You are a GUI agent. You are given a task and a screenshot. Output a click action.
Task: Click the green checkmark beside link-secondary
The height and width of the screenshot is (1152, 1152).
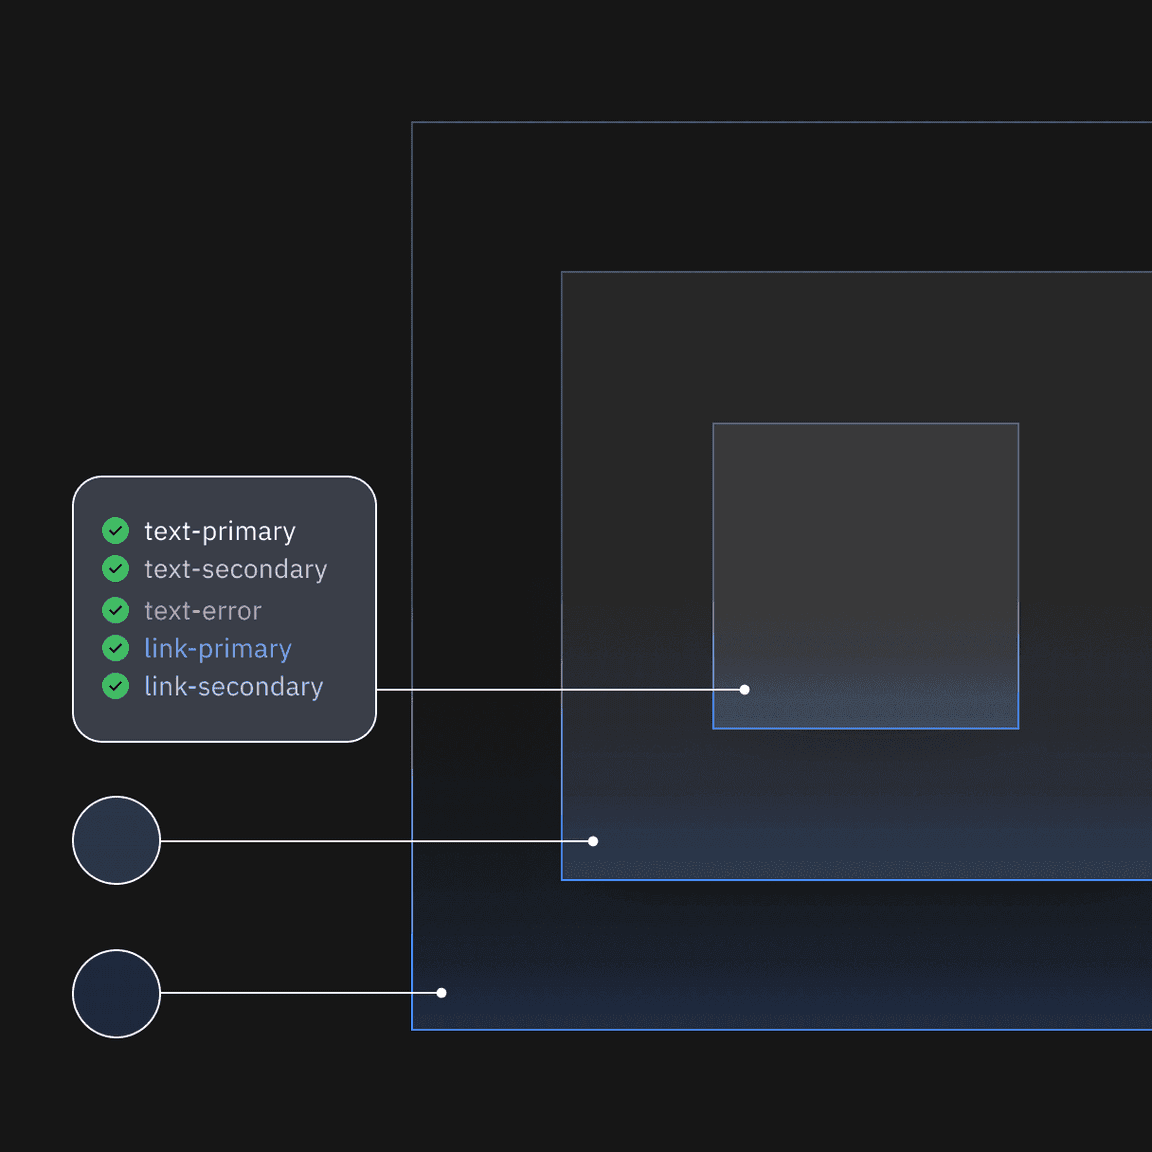[115, 687]
